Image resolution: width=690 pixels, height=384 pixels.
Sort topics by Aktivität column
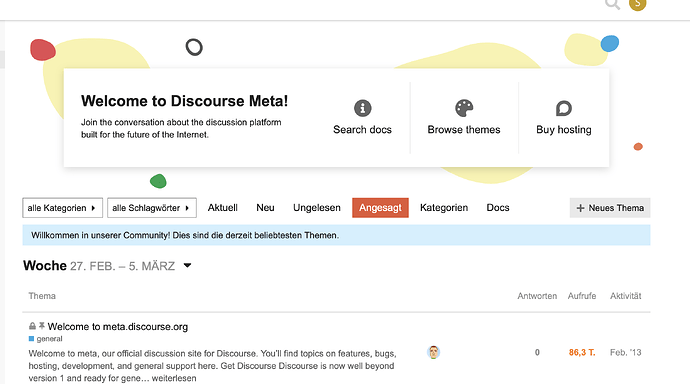pyautogui.click(x=625, y=296)
